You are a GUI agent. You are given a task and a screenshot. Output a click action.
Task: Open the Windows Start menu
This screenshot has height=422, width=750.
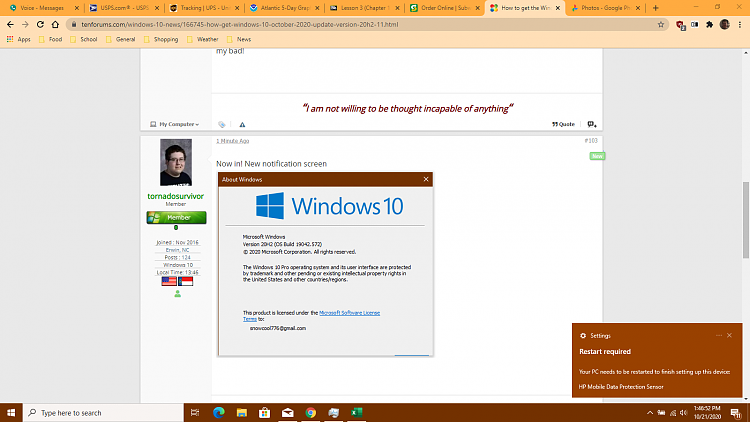tap(11, 412)
